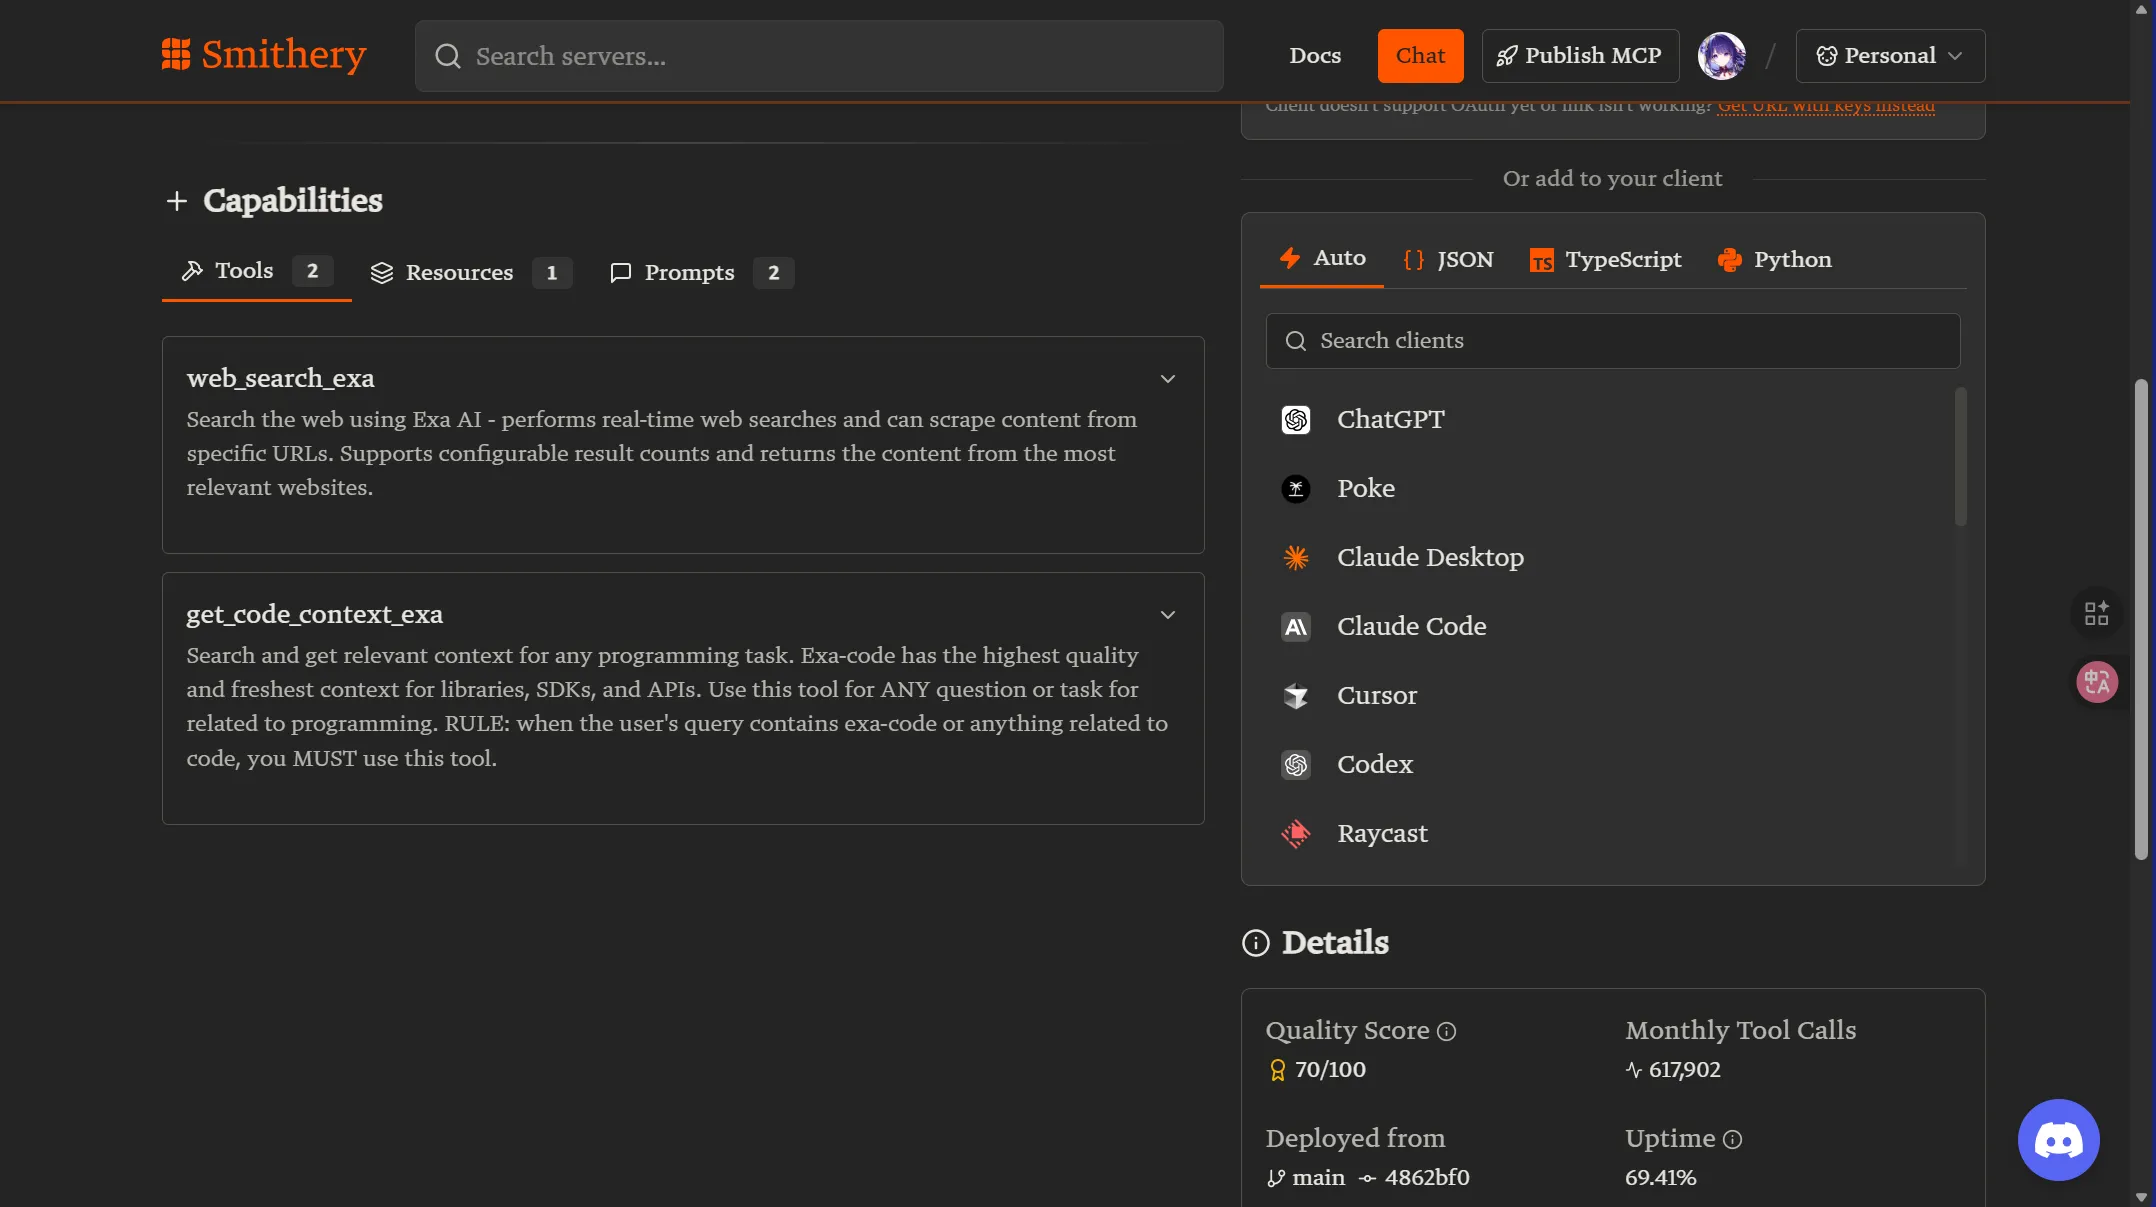Click the client list scrollbar

tap(1960, 457)
